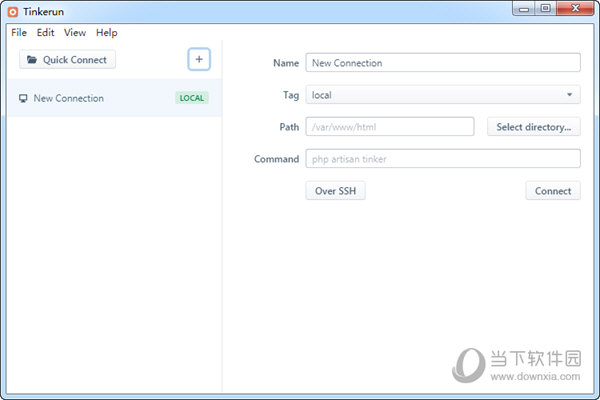This screenshot has height=400, width=600.
Task: Minimize the Tinkerun window
Action: tap(524, 9)
